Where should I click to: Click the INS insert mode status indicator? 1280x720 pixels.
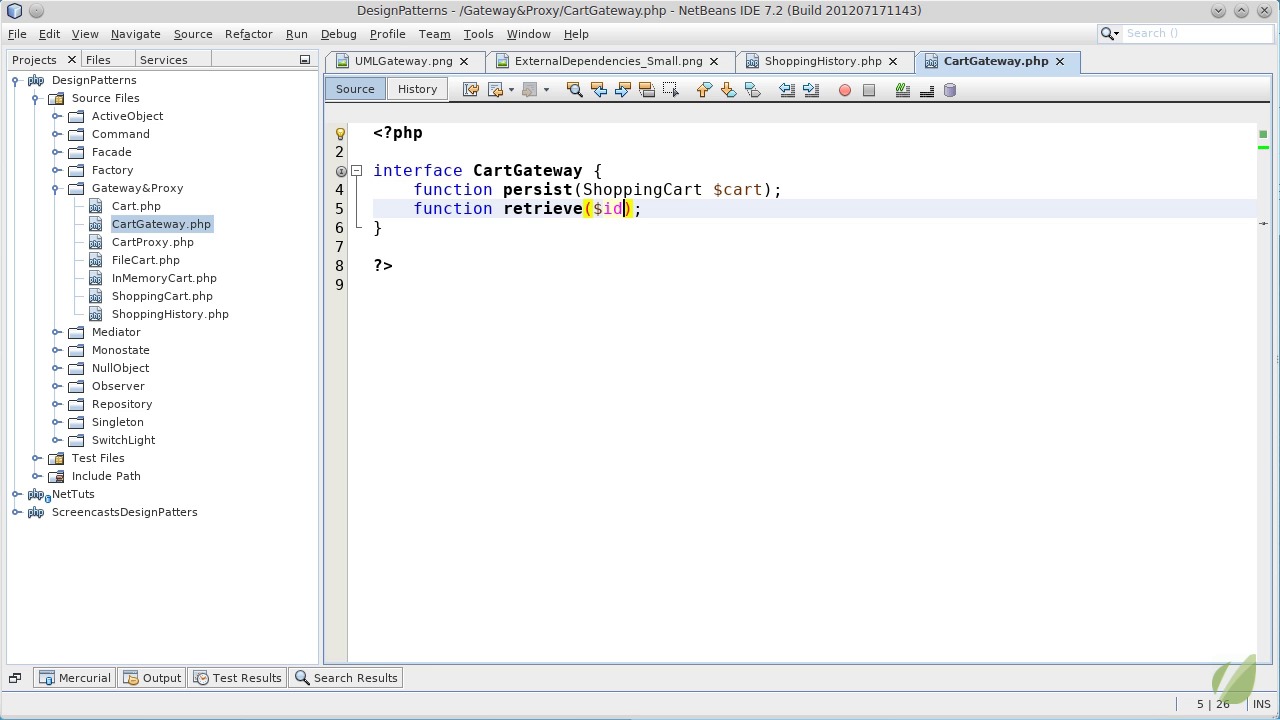coord(1261,704)
